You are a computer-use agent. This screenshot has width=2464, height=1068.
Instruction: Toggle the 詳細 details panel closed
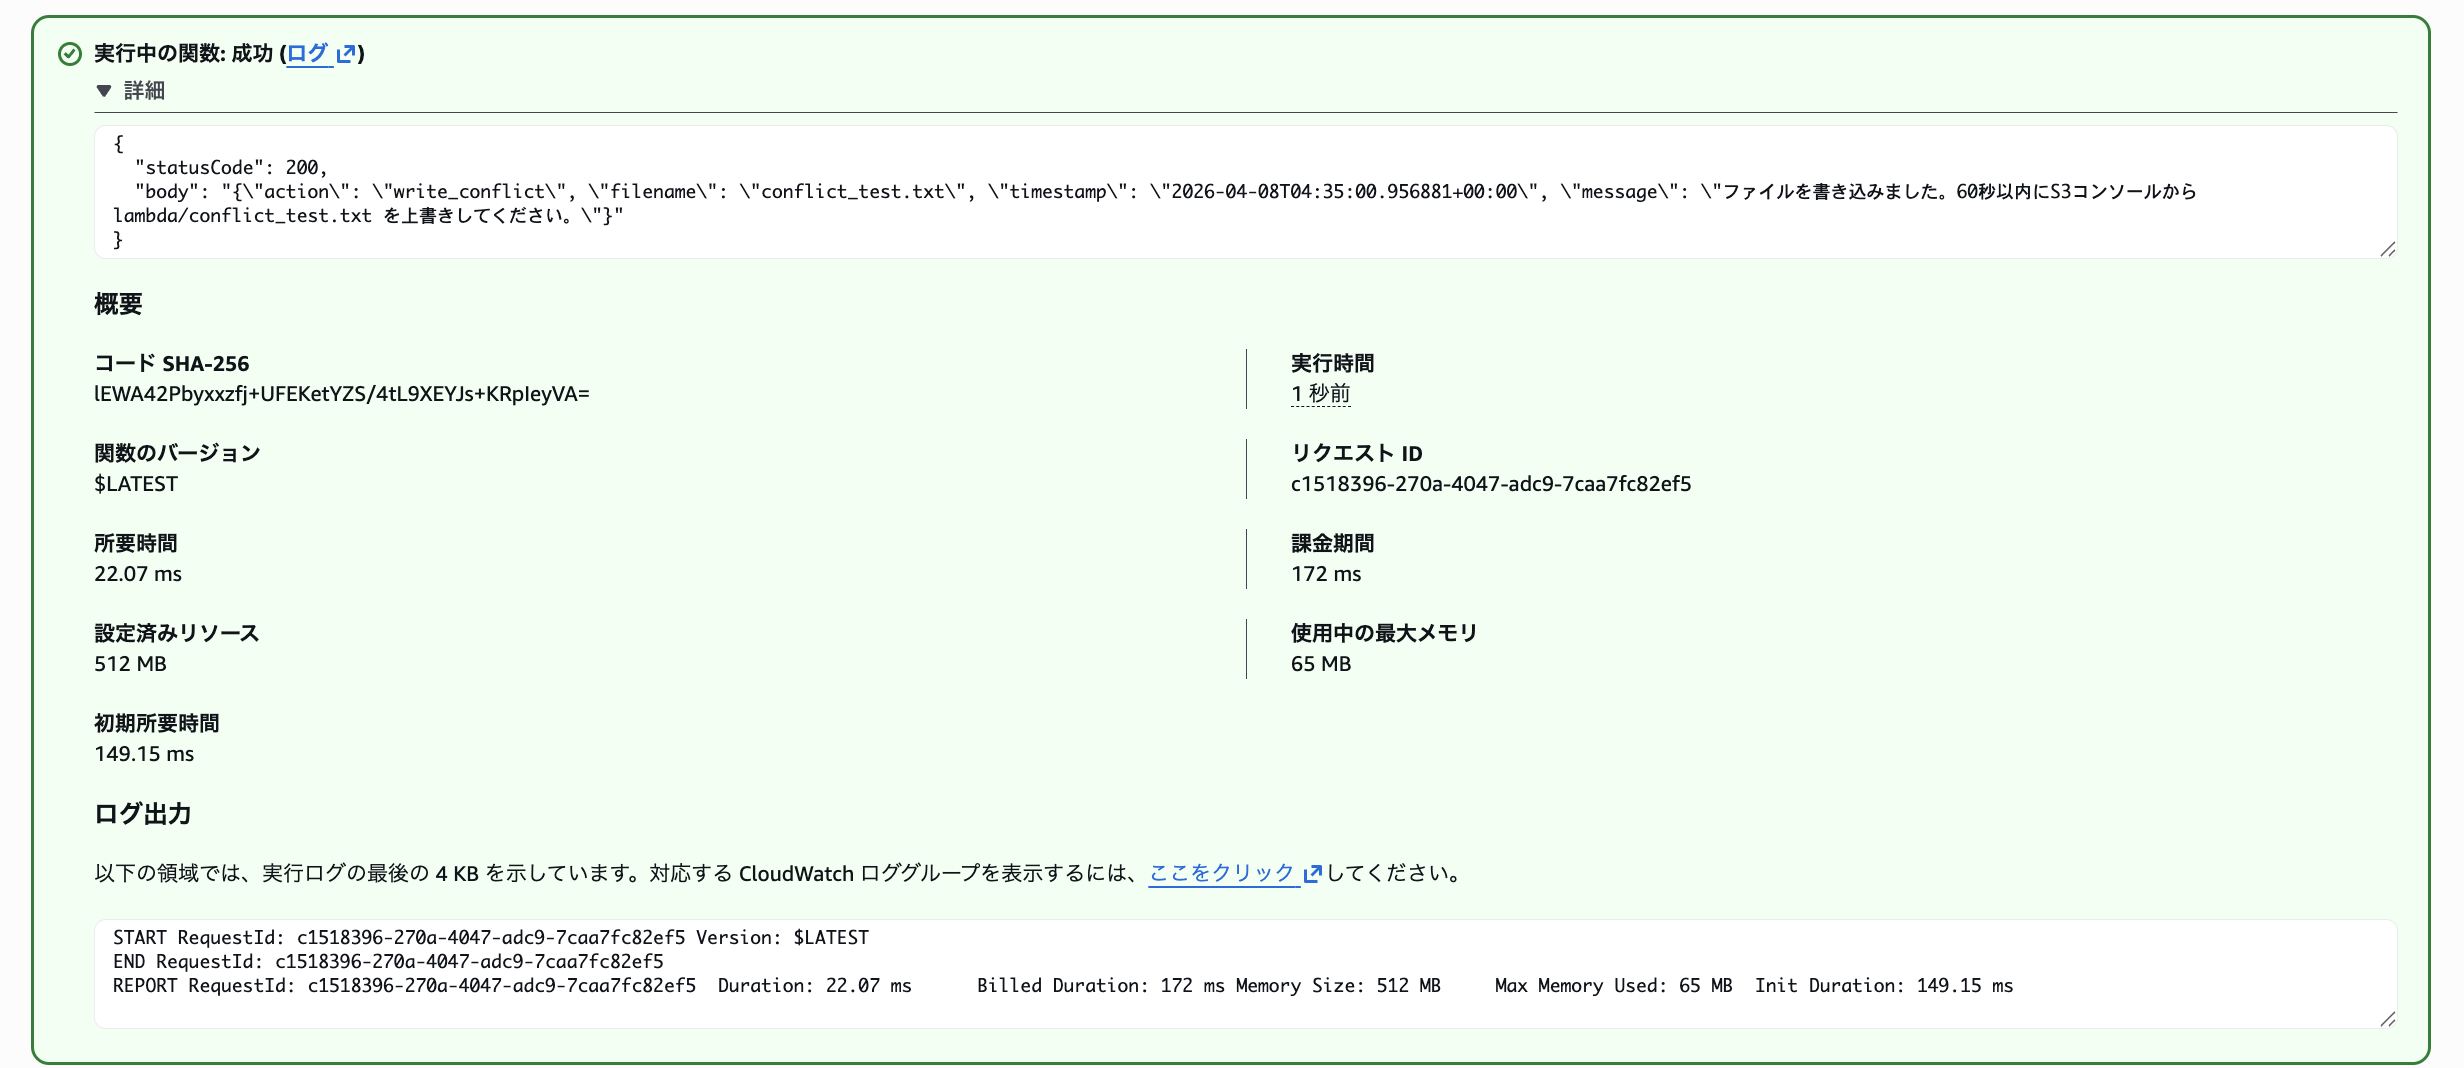[142, 90]
